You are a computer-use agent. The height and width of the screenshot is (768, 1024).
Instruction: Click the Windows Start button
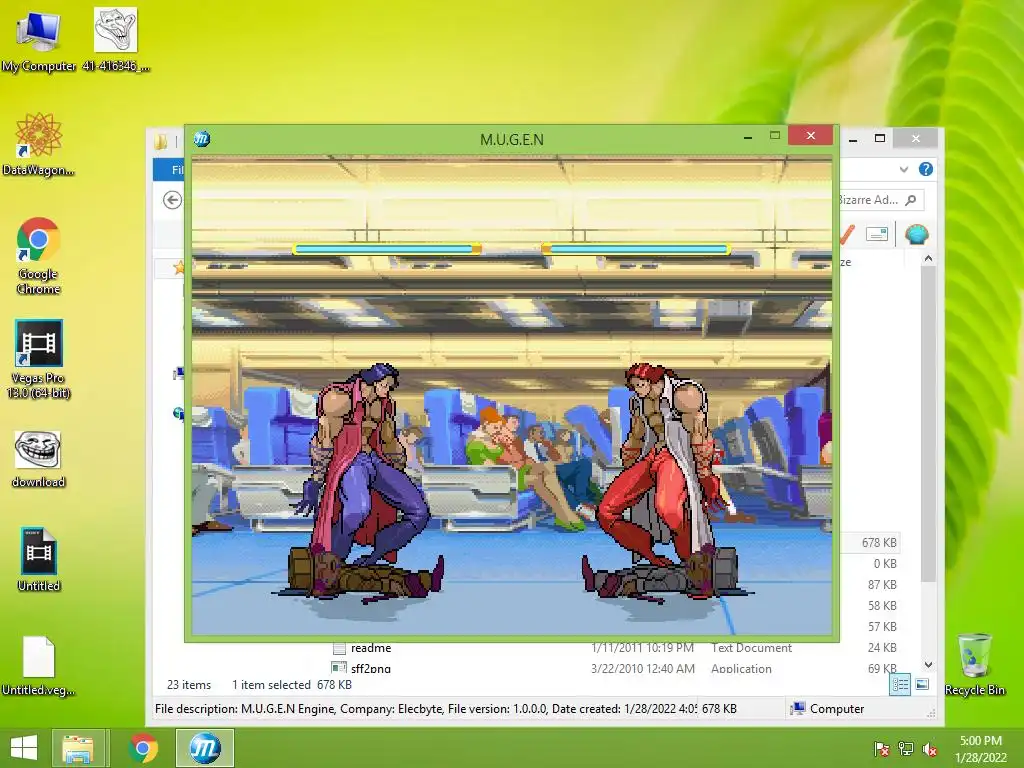click(x=24, y=748)
